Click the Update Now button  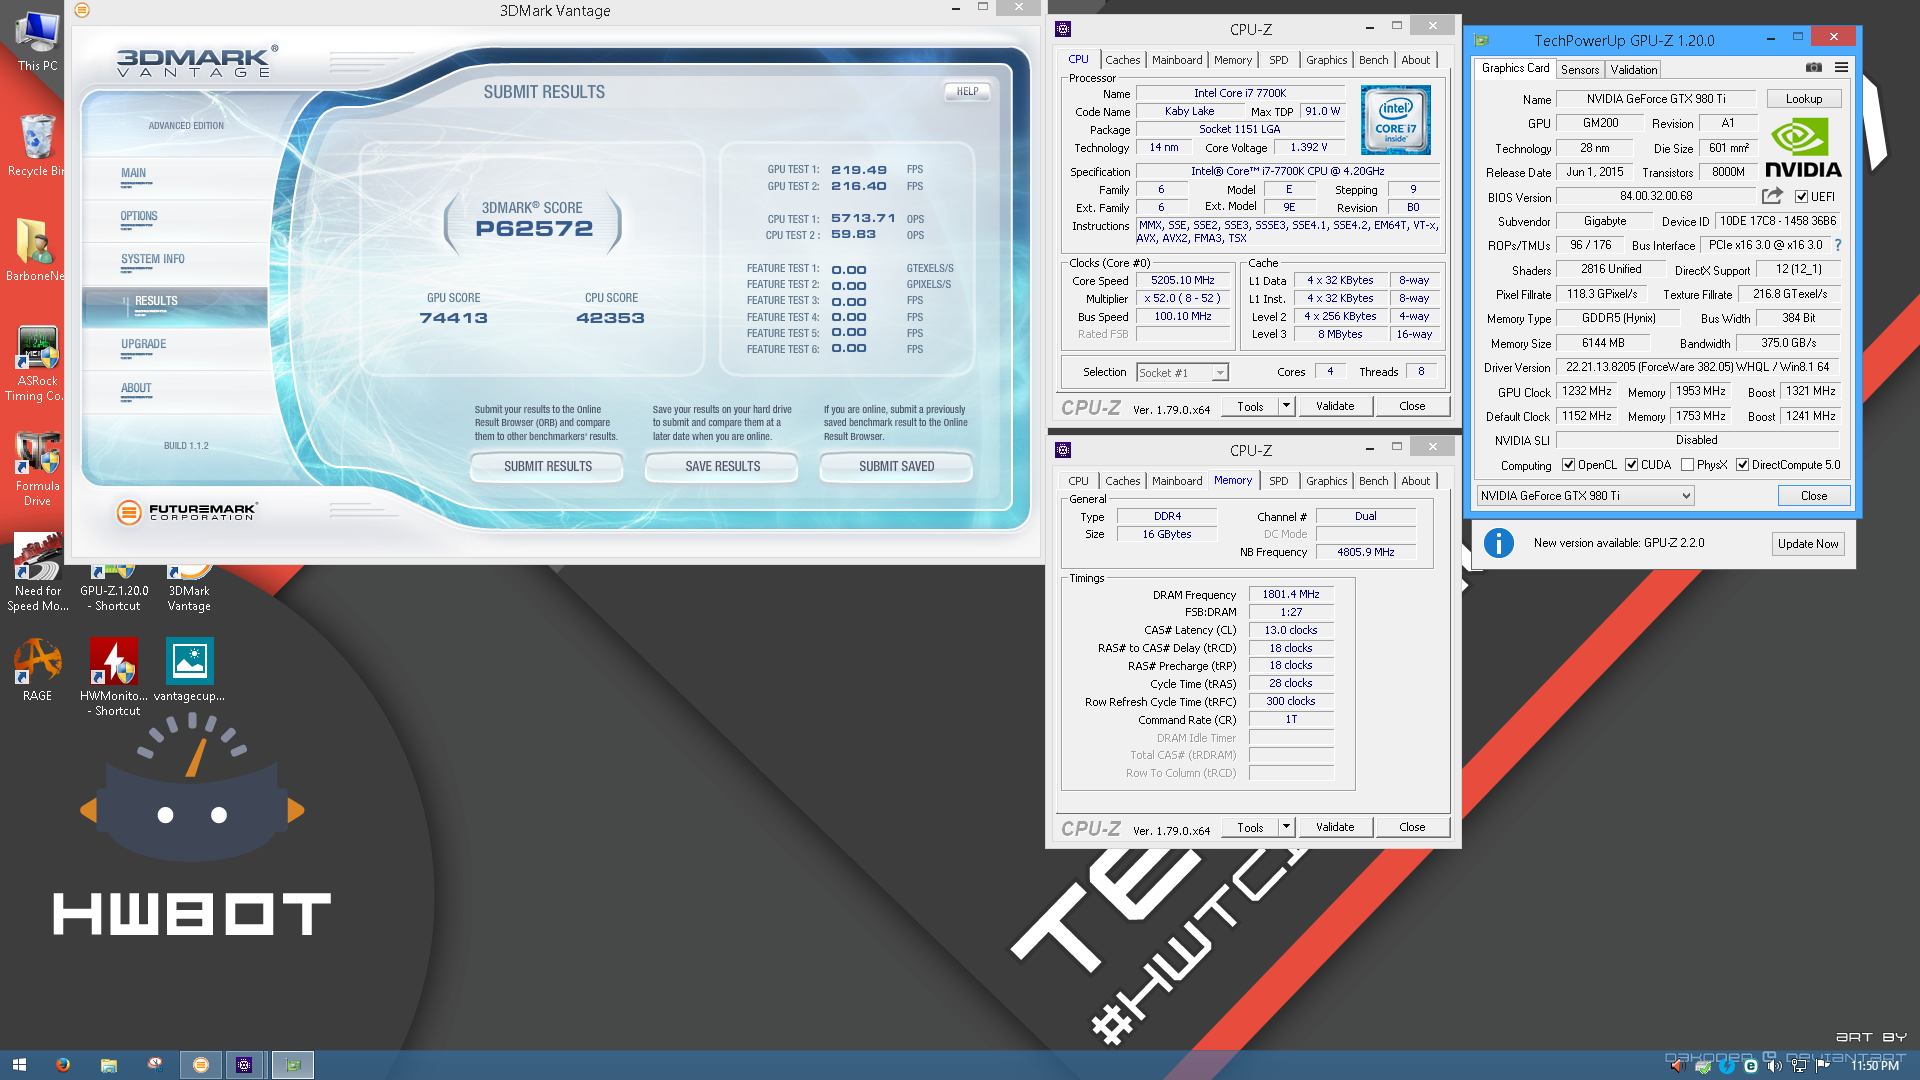point(1807,544)
